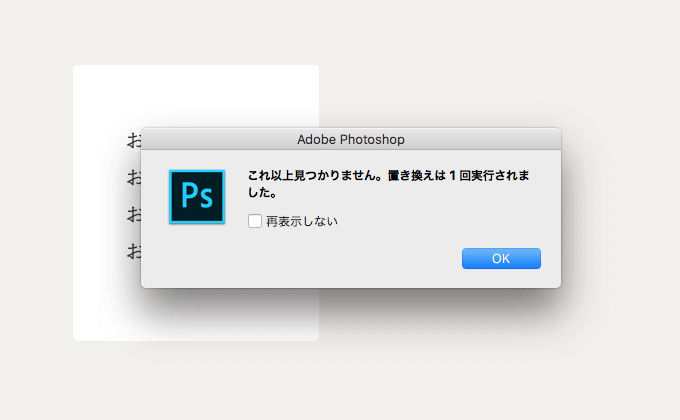Screen dimensions: 680x420
Task: Enable the 再表示しない checkbox
Action: click(x=255, y=221)
